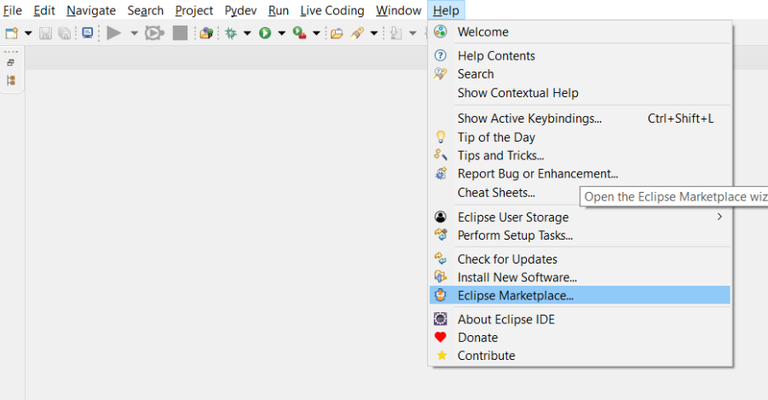This screenshot has height=400, width=768.
Task: Click the green Run toolbar icon
Action: click(x=265, y=33)
